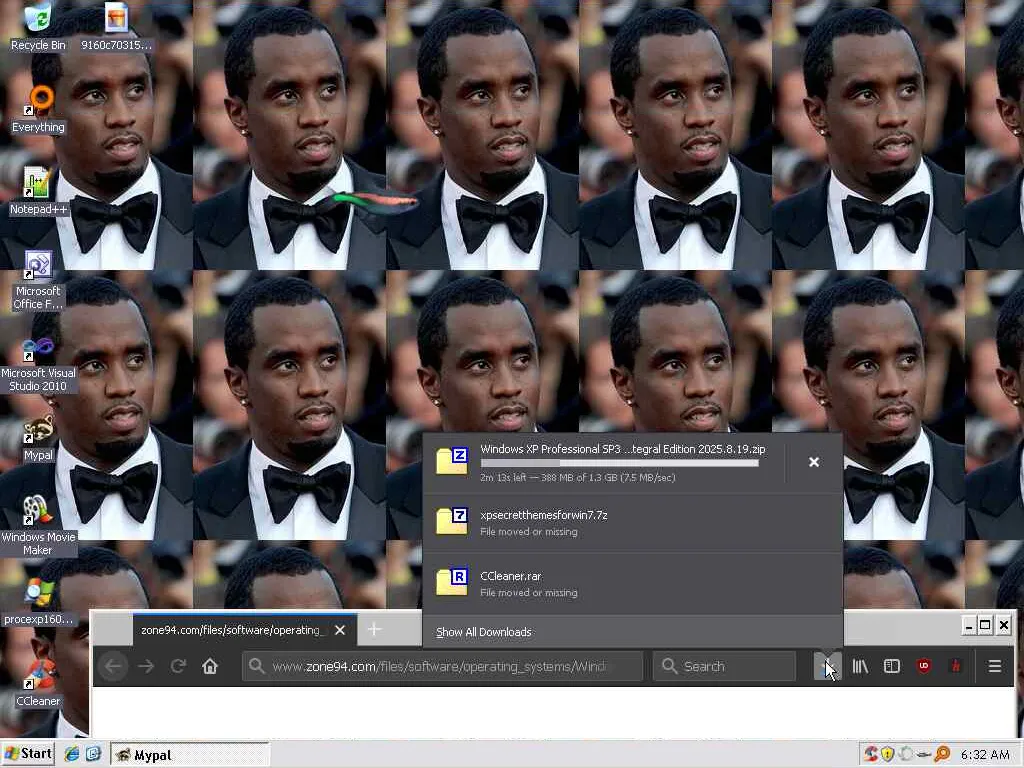
Task: Click Show All Downloads link
Action: 483,632
